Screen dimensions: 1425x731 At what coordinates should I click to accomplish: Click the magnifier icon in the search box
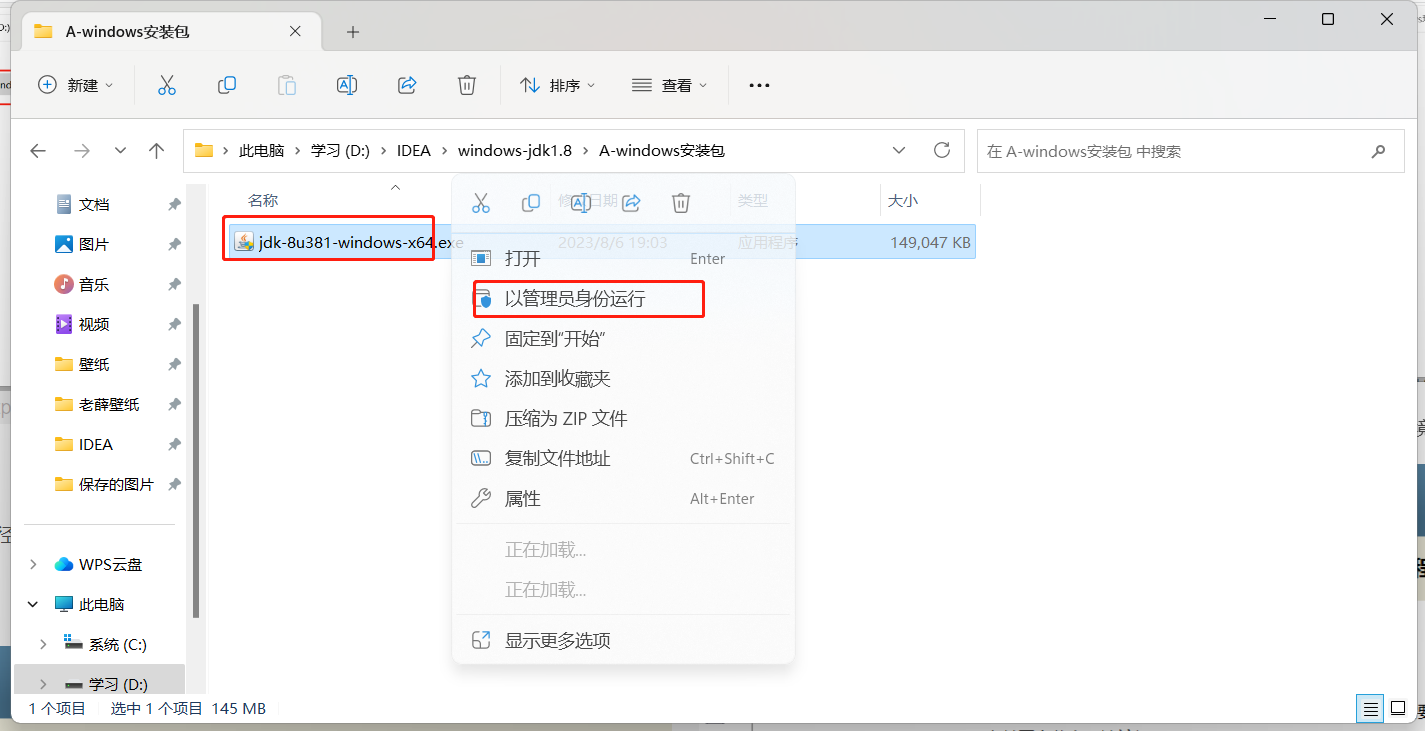1379,151
